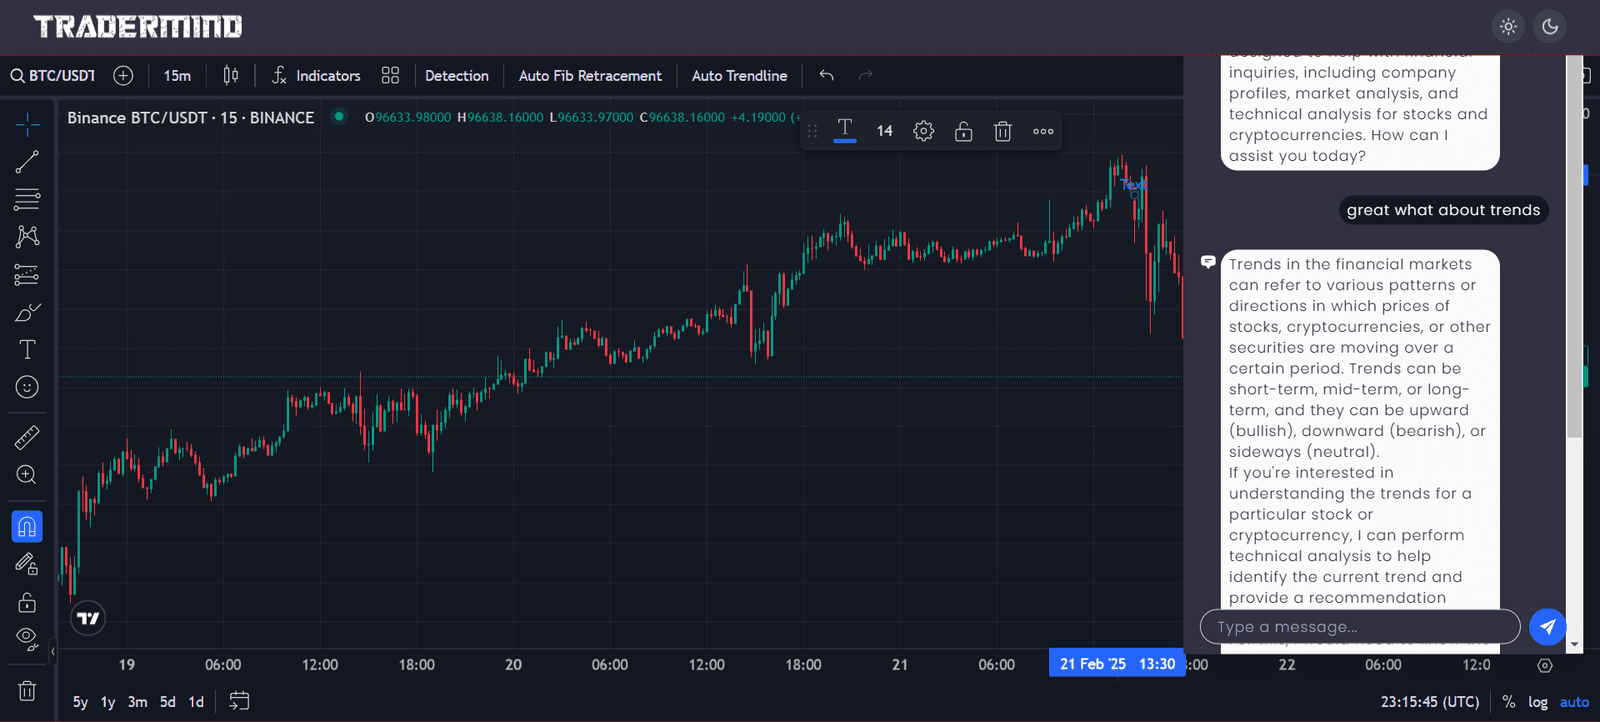
Task: Open the 15m interval dropdown
Action: tap(177, 76)
